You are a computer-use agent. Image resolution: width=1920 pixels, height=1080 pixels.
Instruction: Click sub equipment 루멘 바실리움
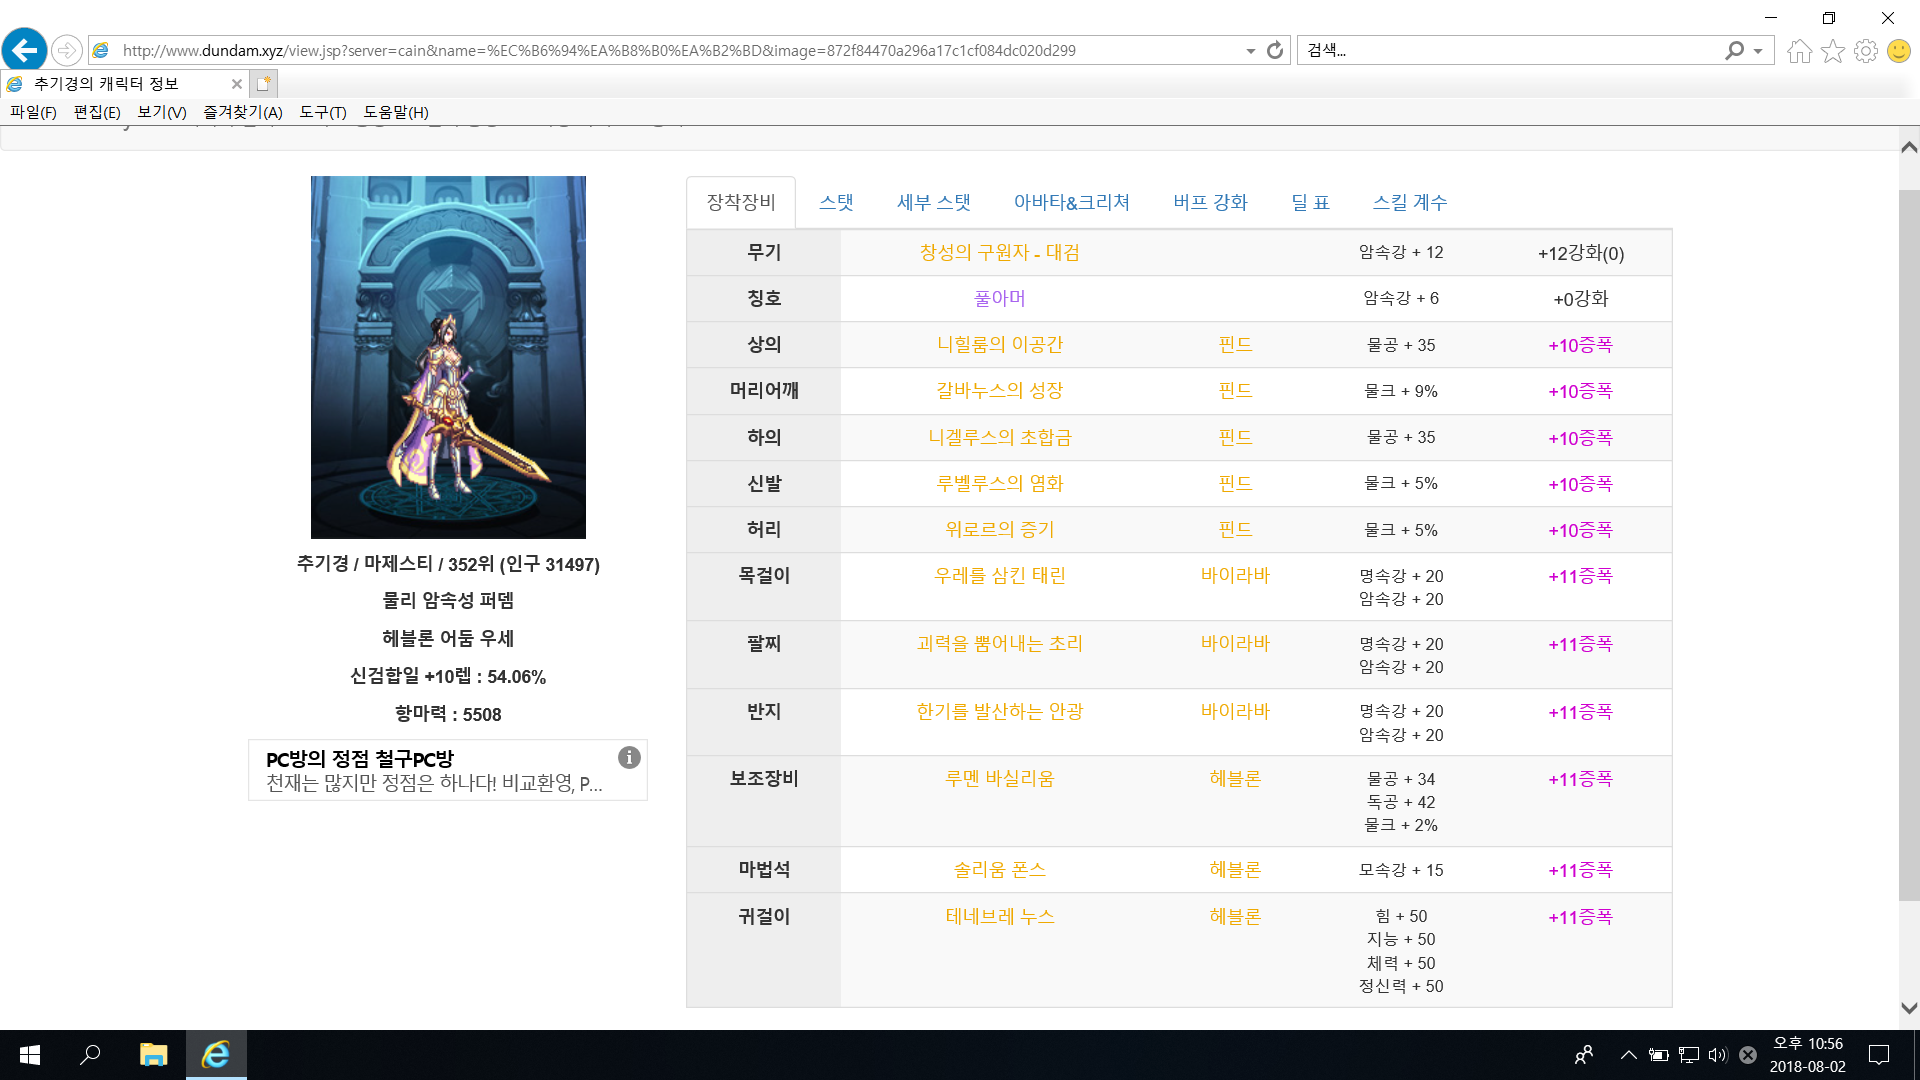[x=1000, y=778]
